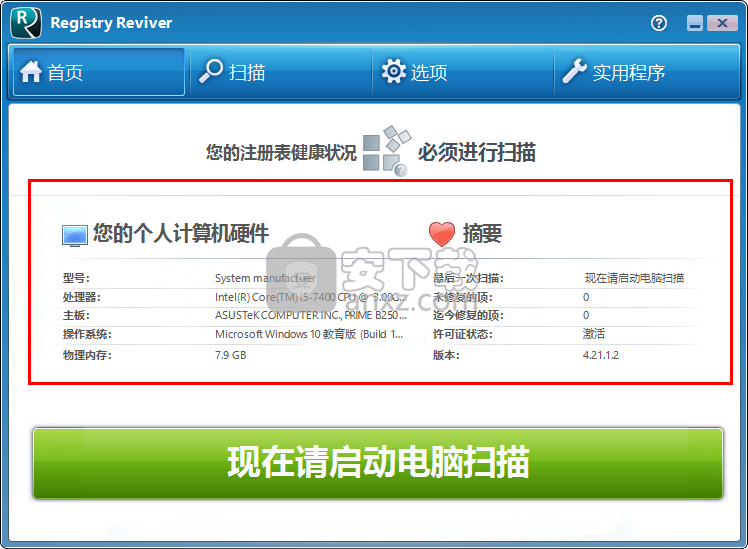Click the computer monitor hardware icon

[x=75, y=236]
